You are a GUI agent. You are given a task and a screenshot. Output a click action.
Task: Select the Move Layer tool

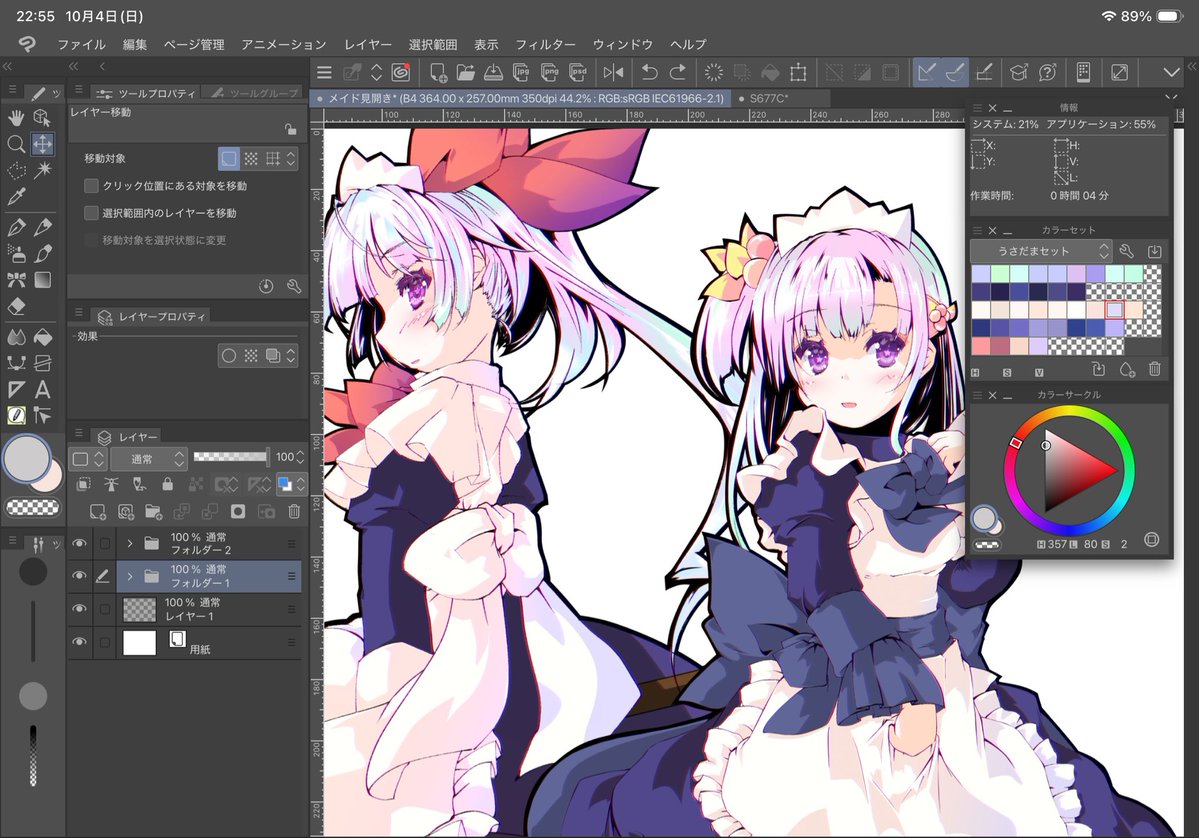(x=43, y=144)
